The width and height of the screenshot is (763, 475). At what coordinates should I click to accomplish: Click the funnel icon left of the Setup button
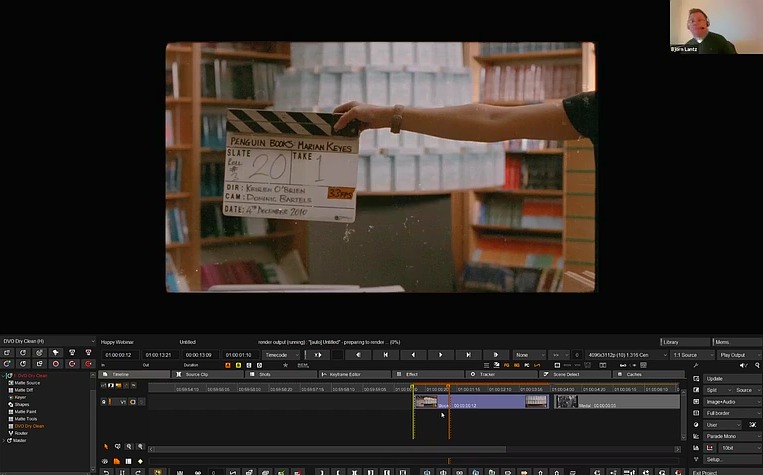tap(696, 459)
